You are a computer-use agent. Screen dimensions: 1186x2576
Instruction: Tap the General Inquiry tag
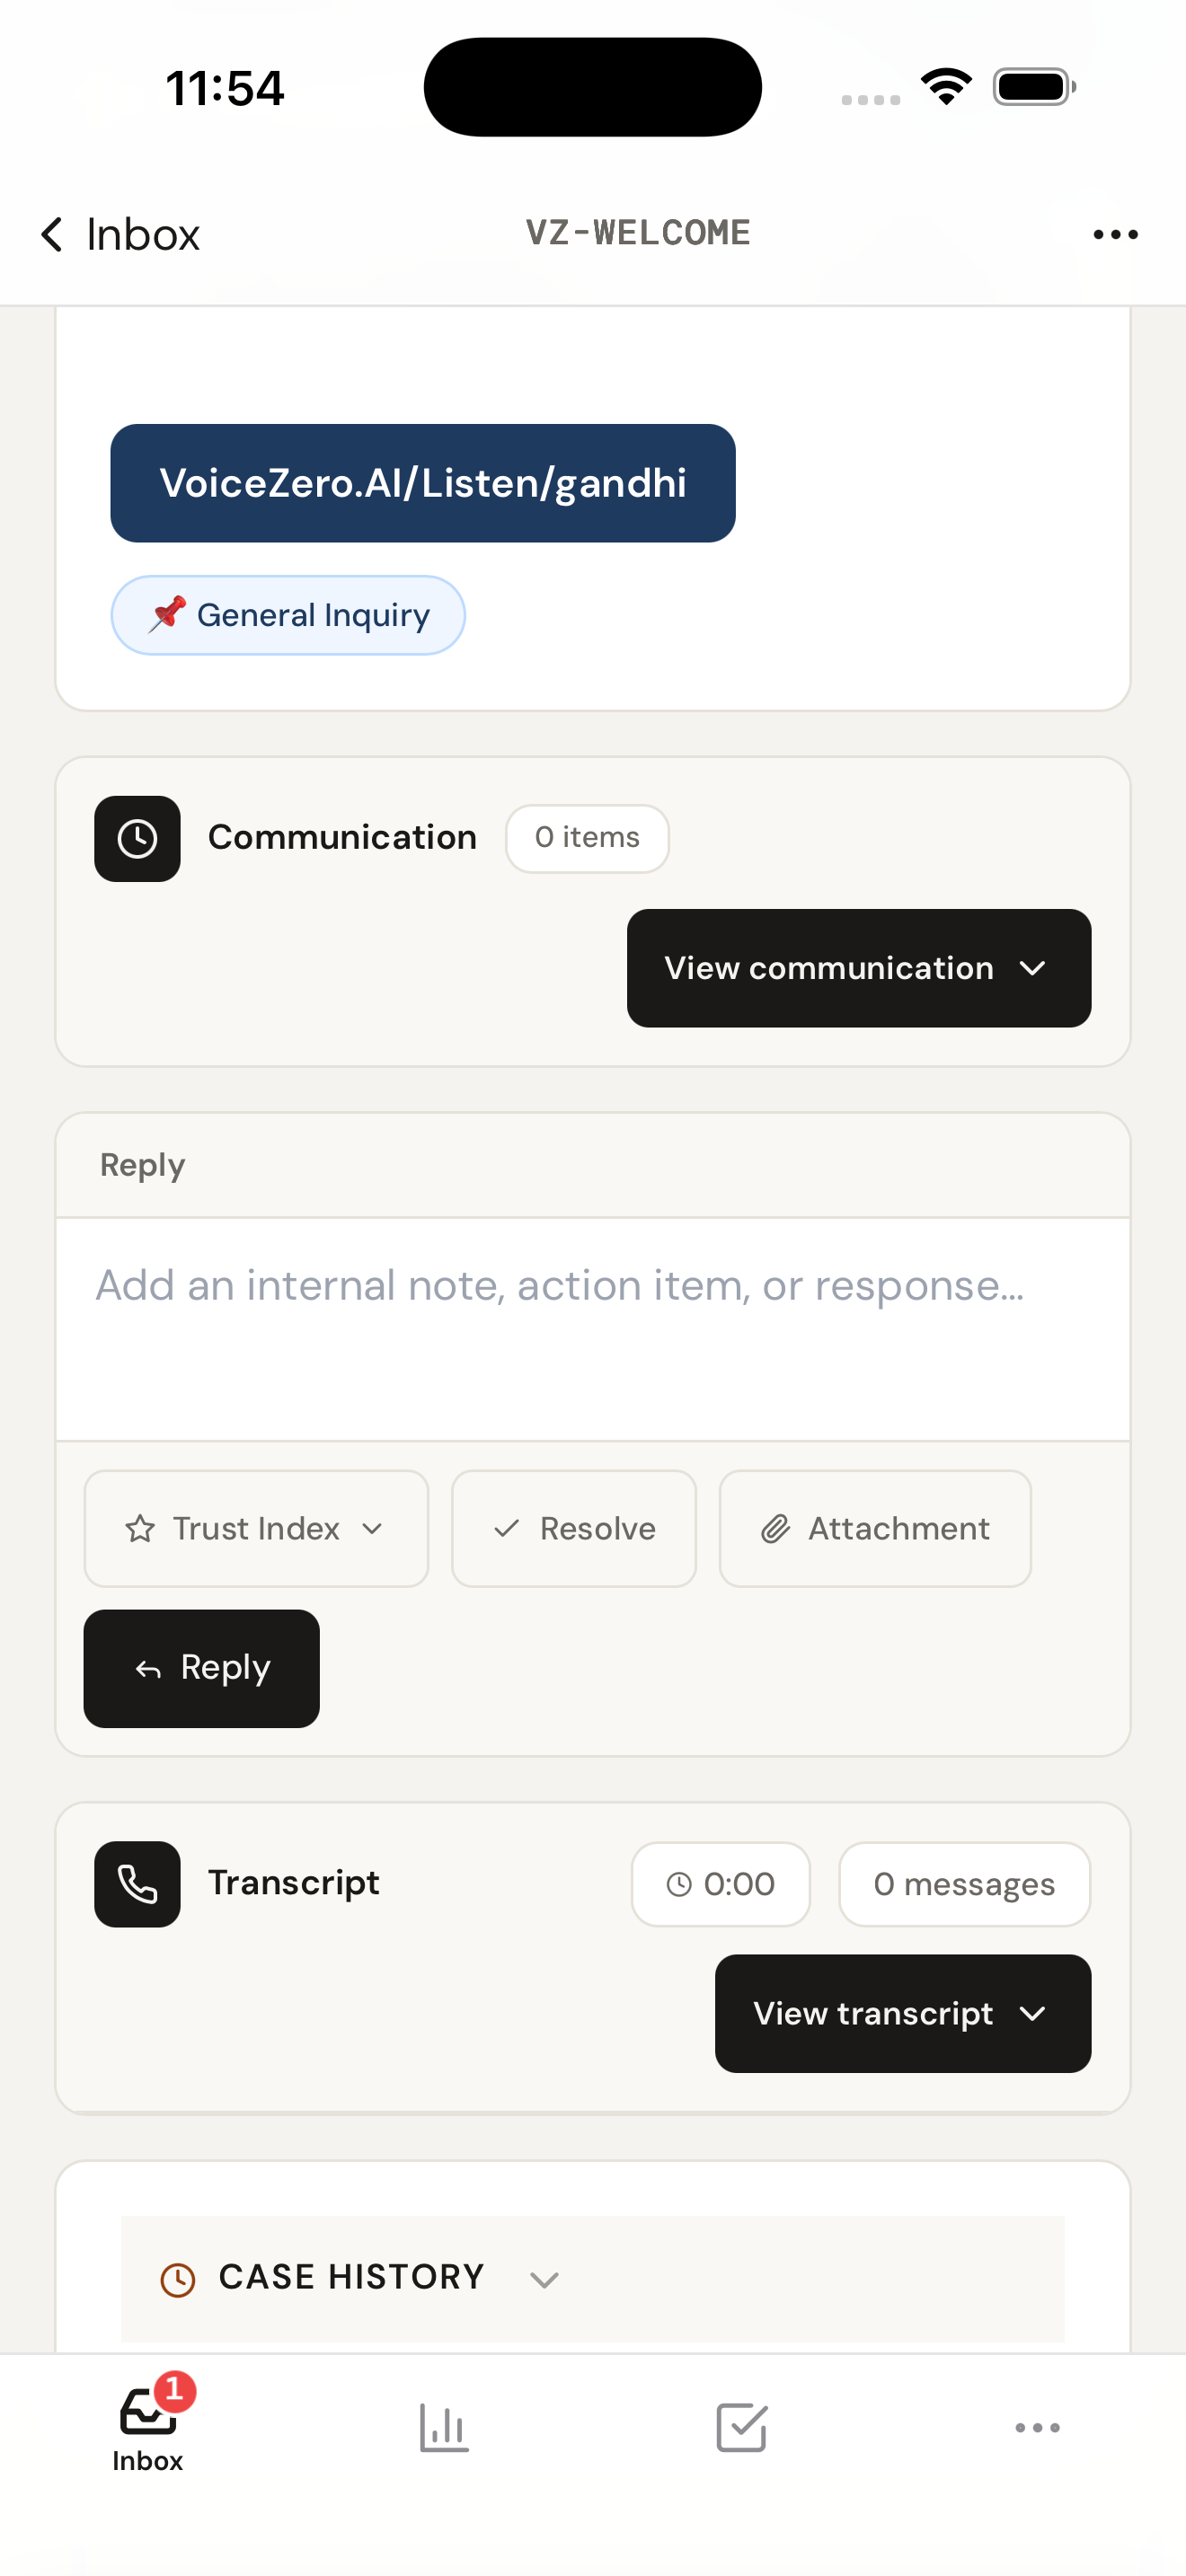288,615
